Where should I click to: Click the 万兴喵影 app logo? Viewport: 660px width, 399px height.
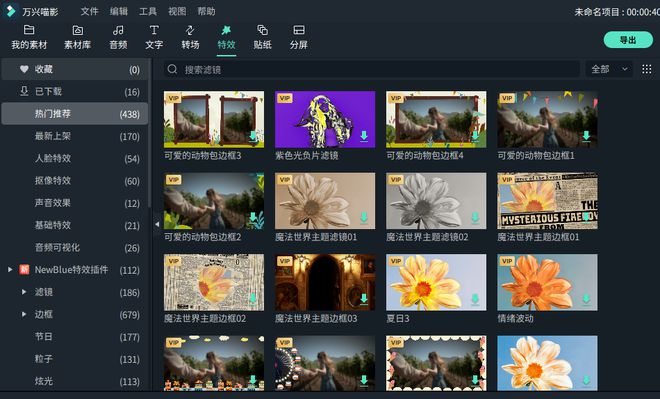point(10,11)
